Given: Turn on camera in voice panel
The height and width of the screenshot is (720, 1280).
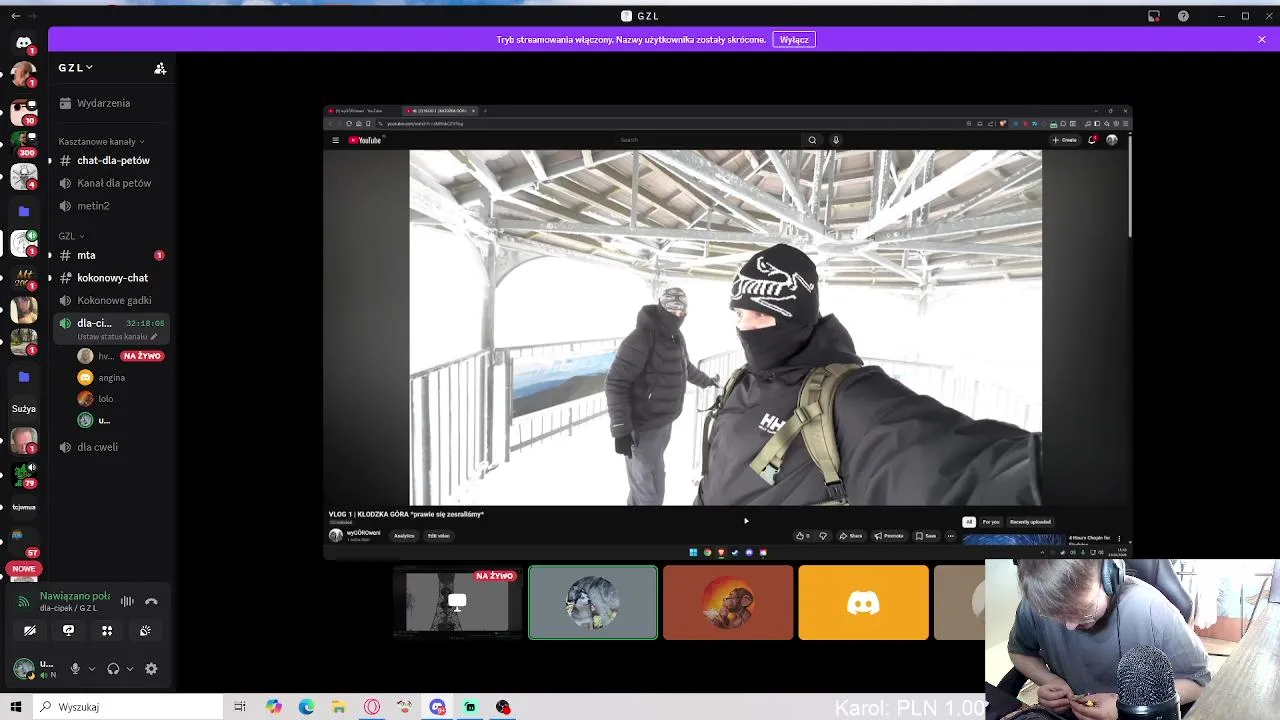Looking at the screenshot, I should tap(30, 630).
